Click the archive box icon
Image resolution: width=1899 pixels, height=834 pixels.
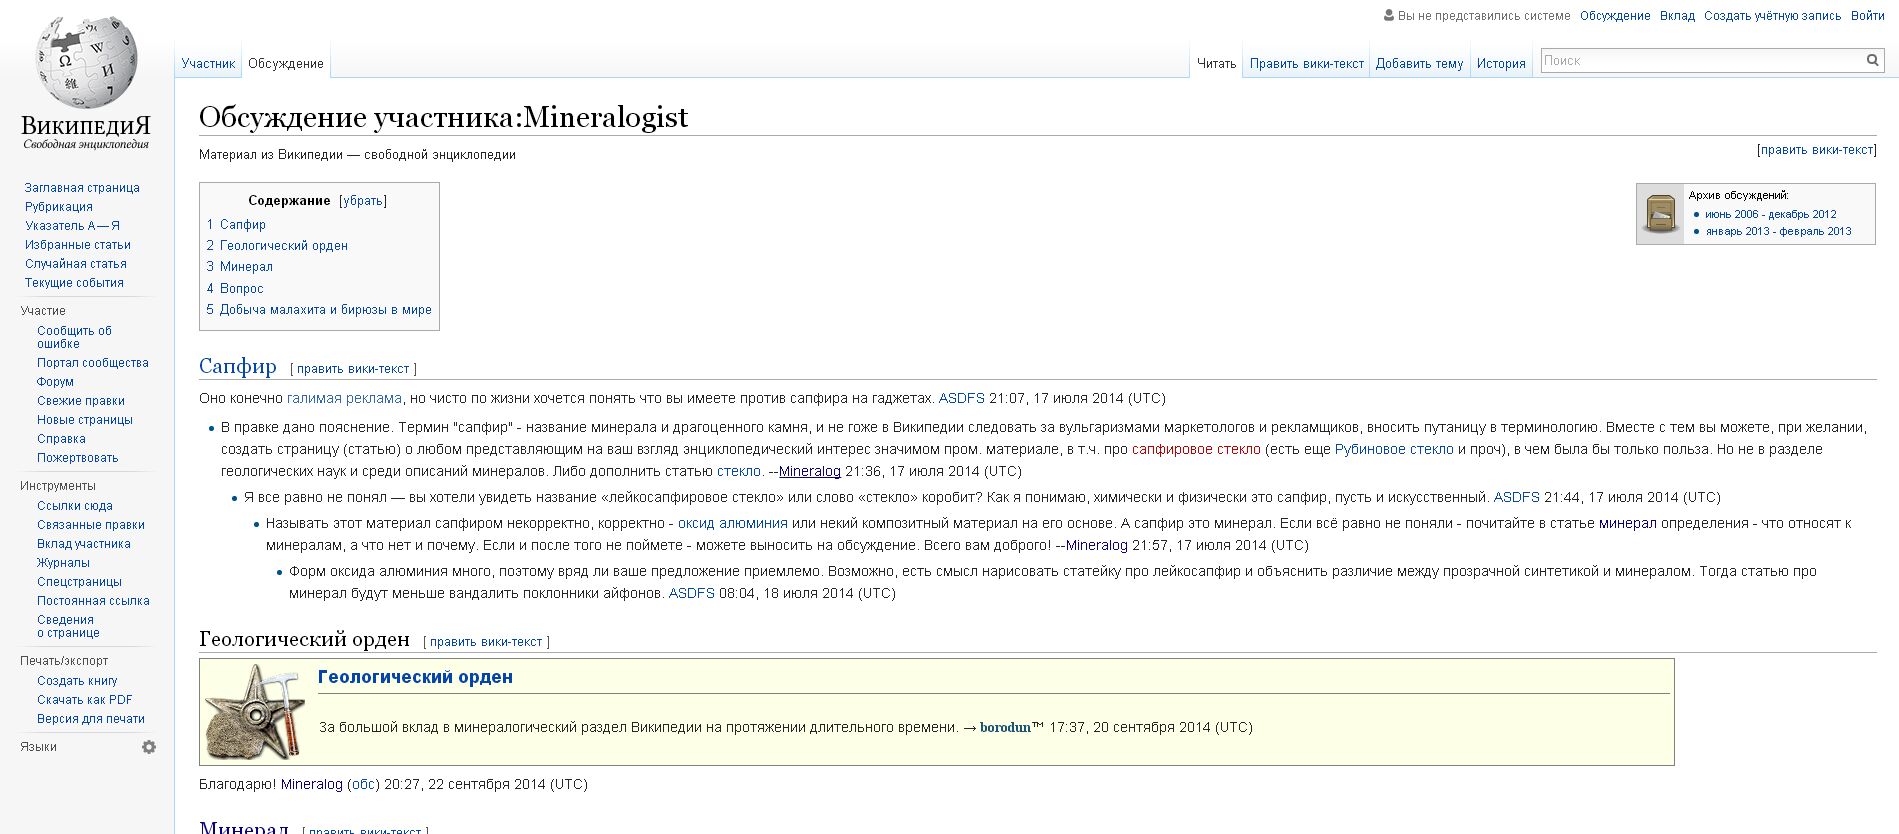pyautogui.click(x=1660, y=214)
